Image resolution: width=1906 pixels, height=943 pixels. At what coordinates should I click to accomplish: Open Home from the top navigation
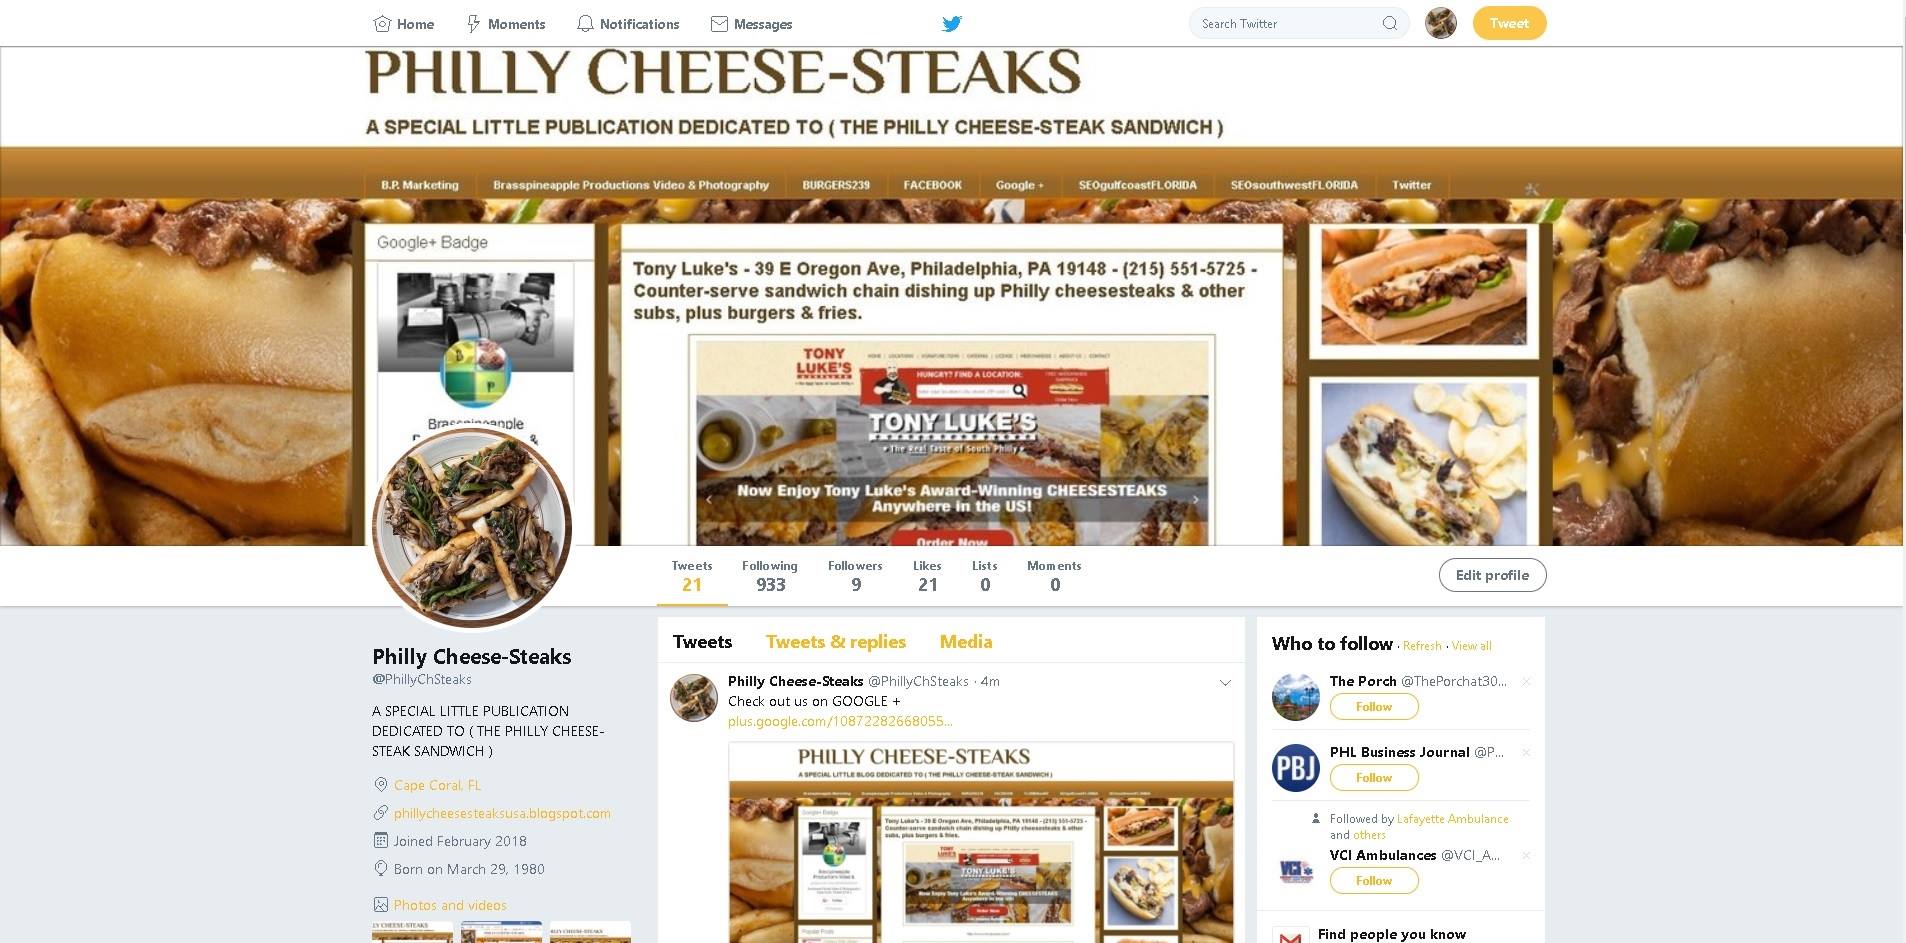point(403,24)
